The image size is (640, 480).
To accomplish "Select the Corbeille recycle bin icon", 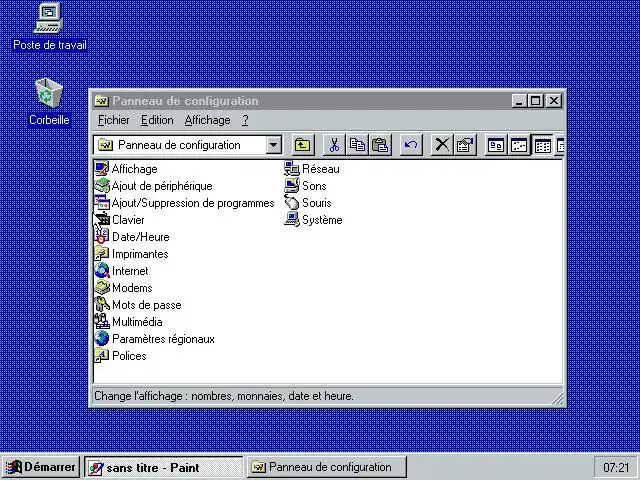I will (x=49, y=102).
